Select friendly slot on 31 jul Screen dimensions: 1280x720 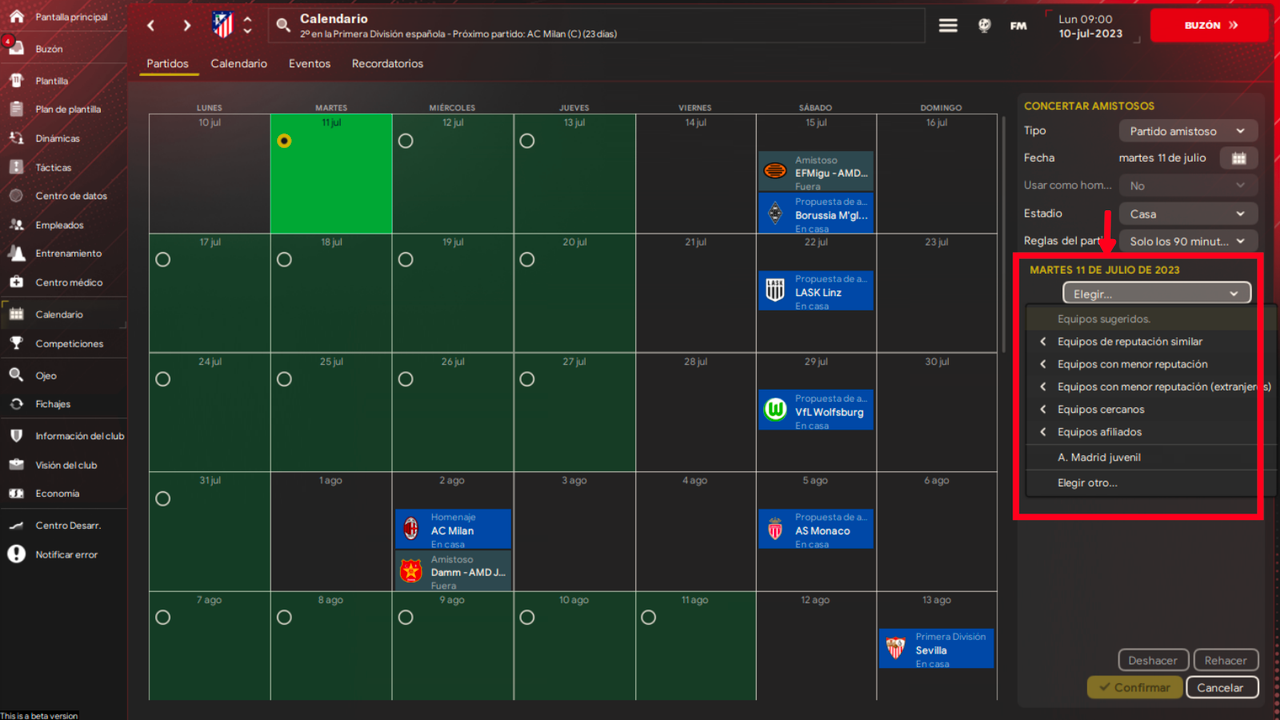[163, 499]
